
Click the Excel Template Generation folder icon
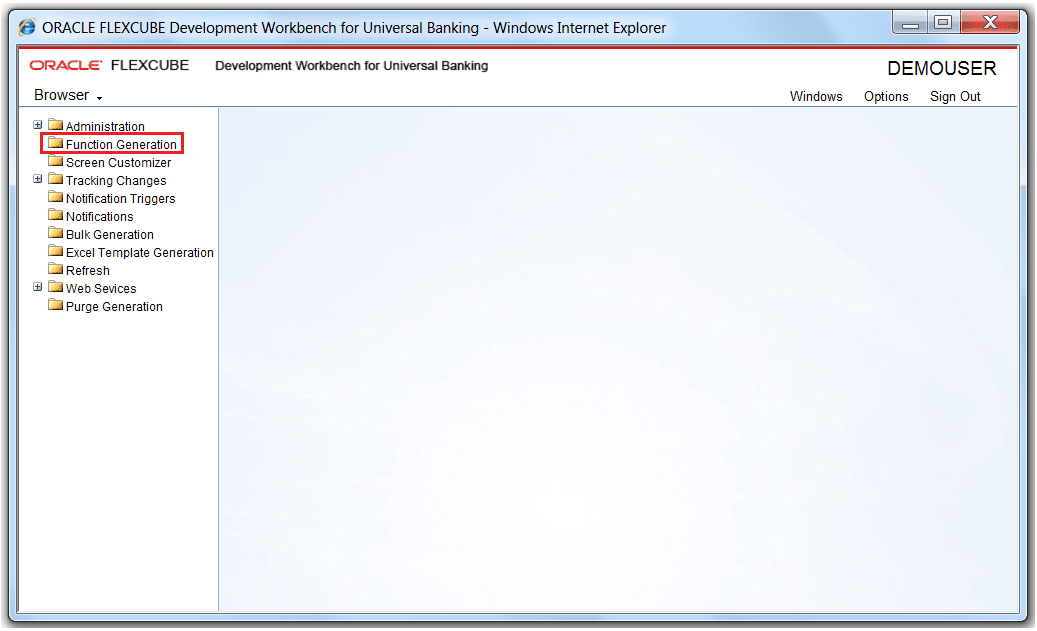click(x=56, y=251)
